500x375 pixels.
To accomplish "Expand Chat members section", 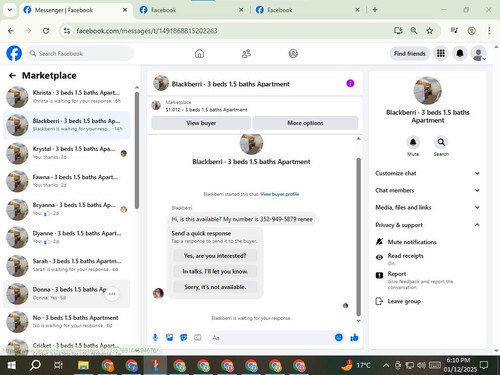I will click(x=428, y=190).
